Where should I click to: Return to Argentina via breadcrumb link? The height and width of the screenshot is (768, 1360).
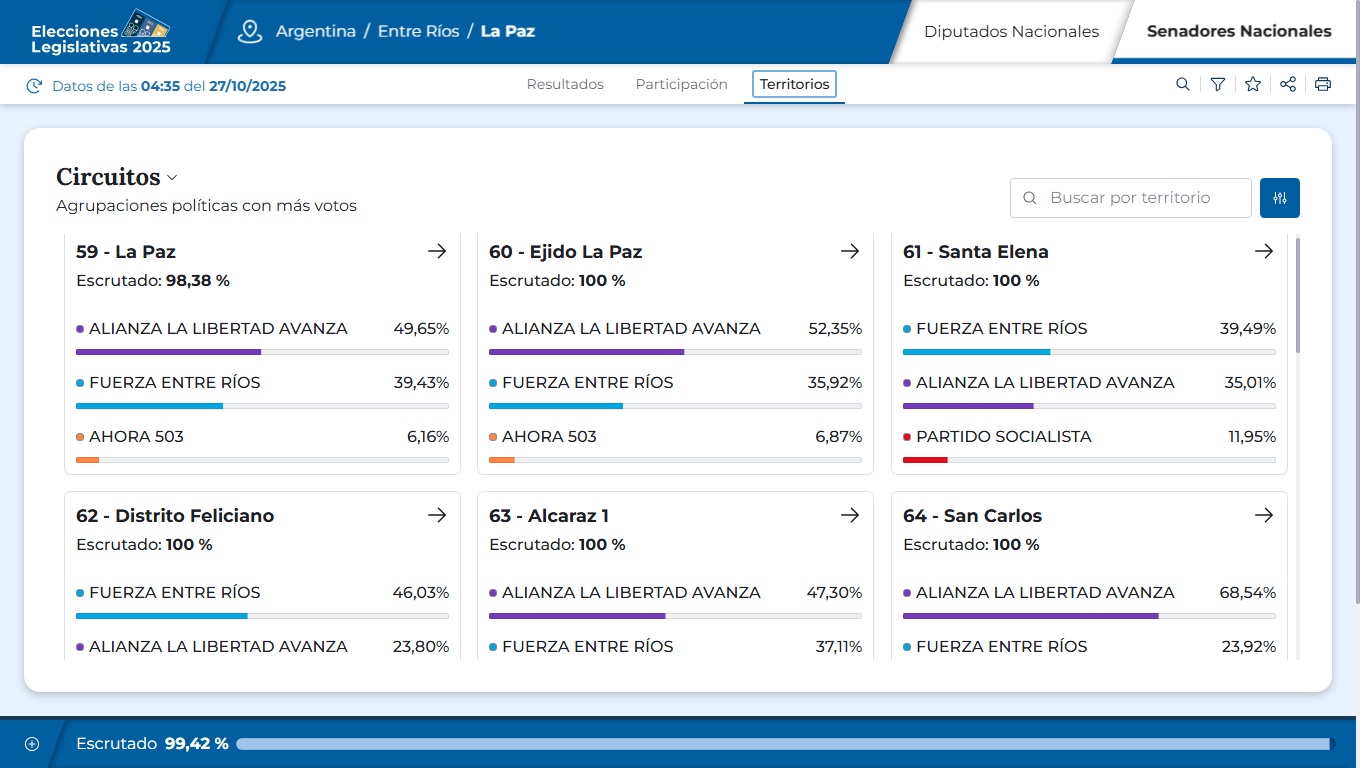click(316, 31)
